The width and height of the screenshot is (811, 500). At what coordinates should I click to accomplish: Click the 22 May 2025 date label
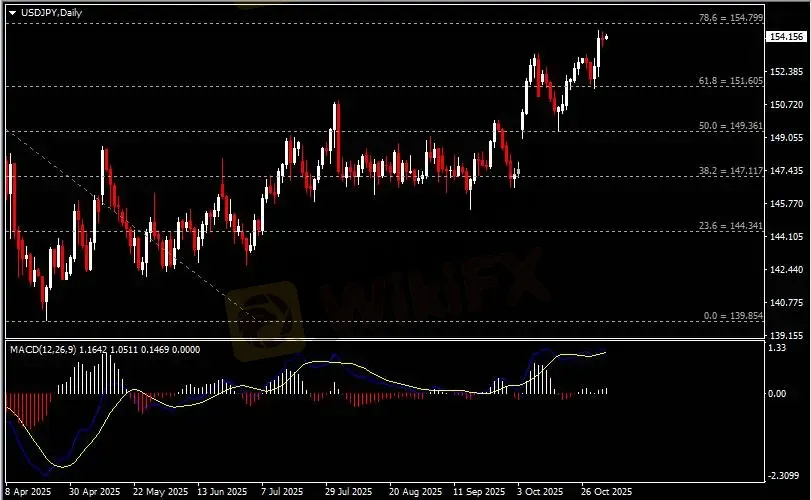160,492
